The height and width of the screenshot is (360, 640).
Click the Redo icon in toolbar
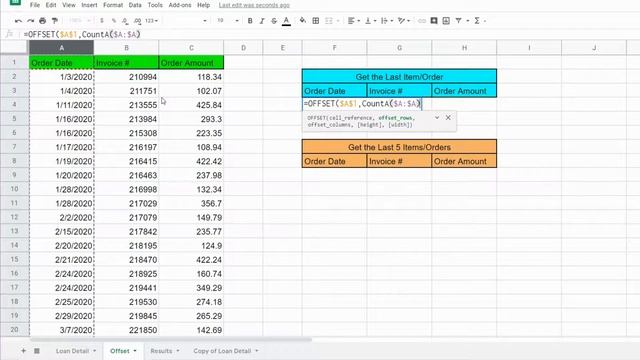(31, 20)
